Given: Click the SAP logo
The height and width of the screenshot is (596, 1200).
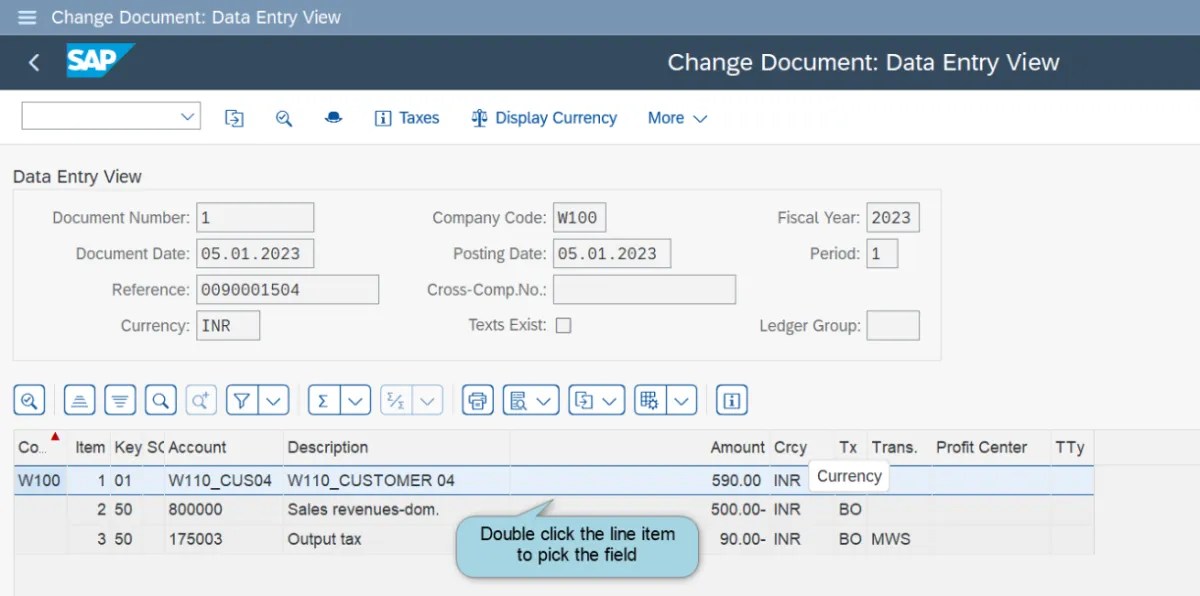Looking at the screenshot, I should [x=99, y=61].
